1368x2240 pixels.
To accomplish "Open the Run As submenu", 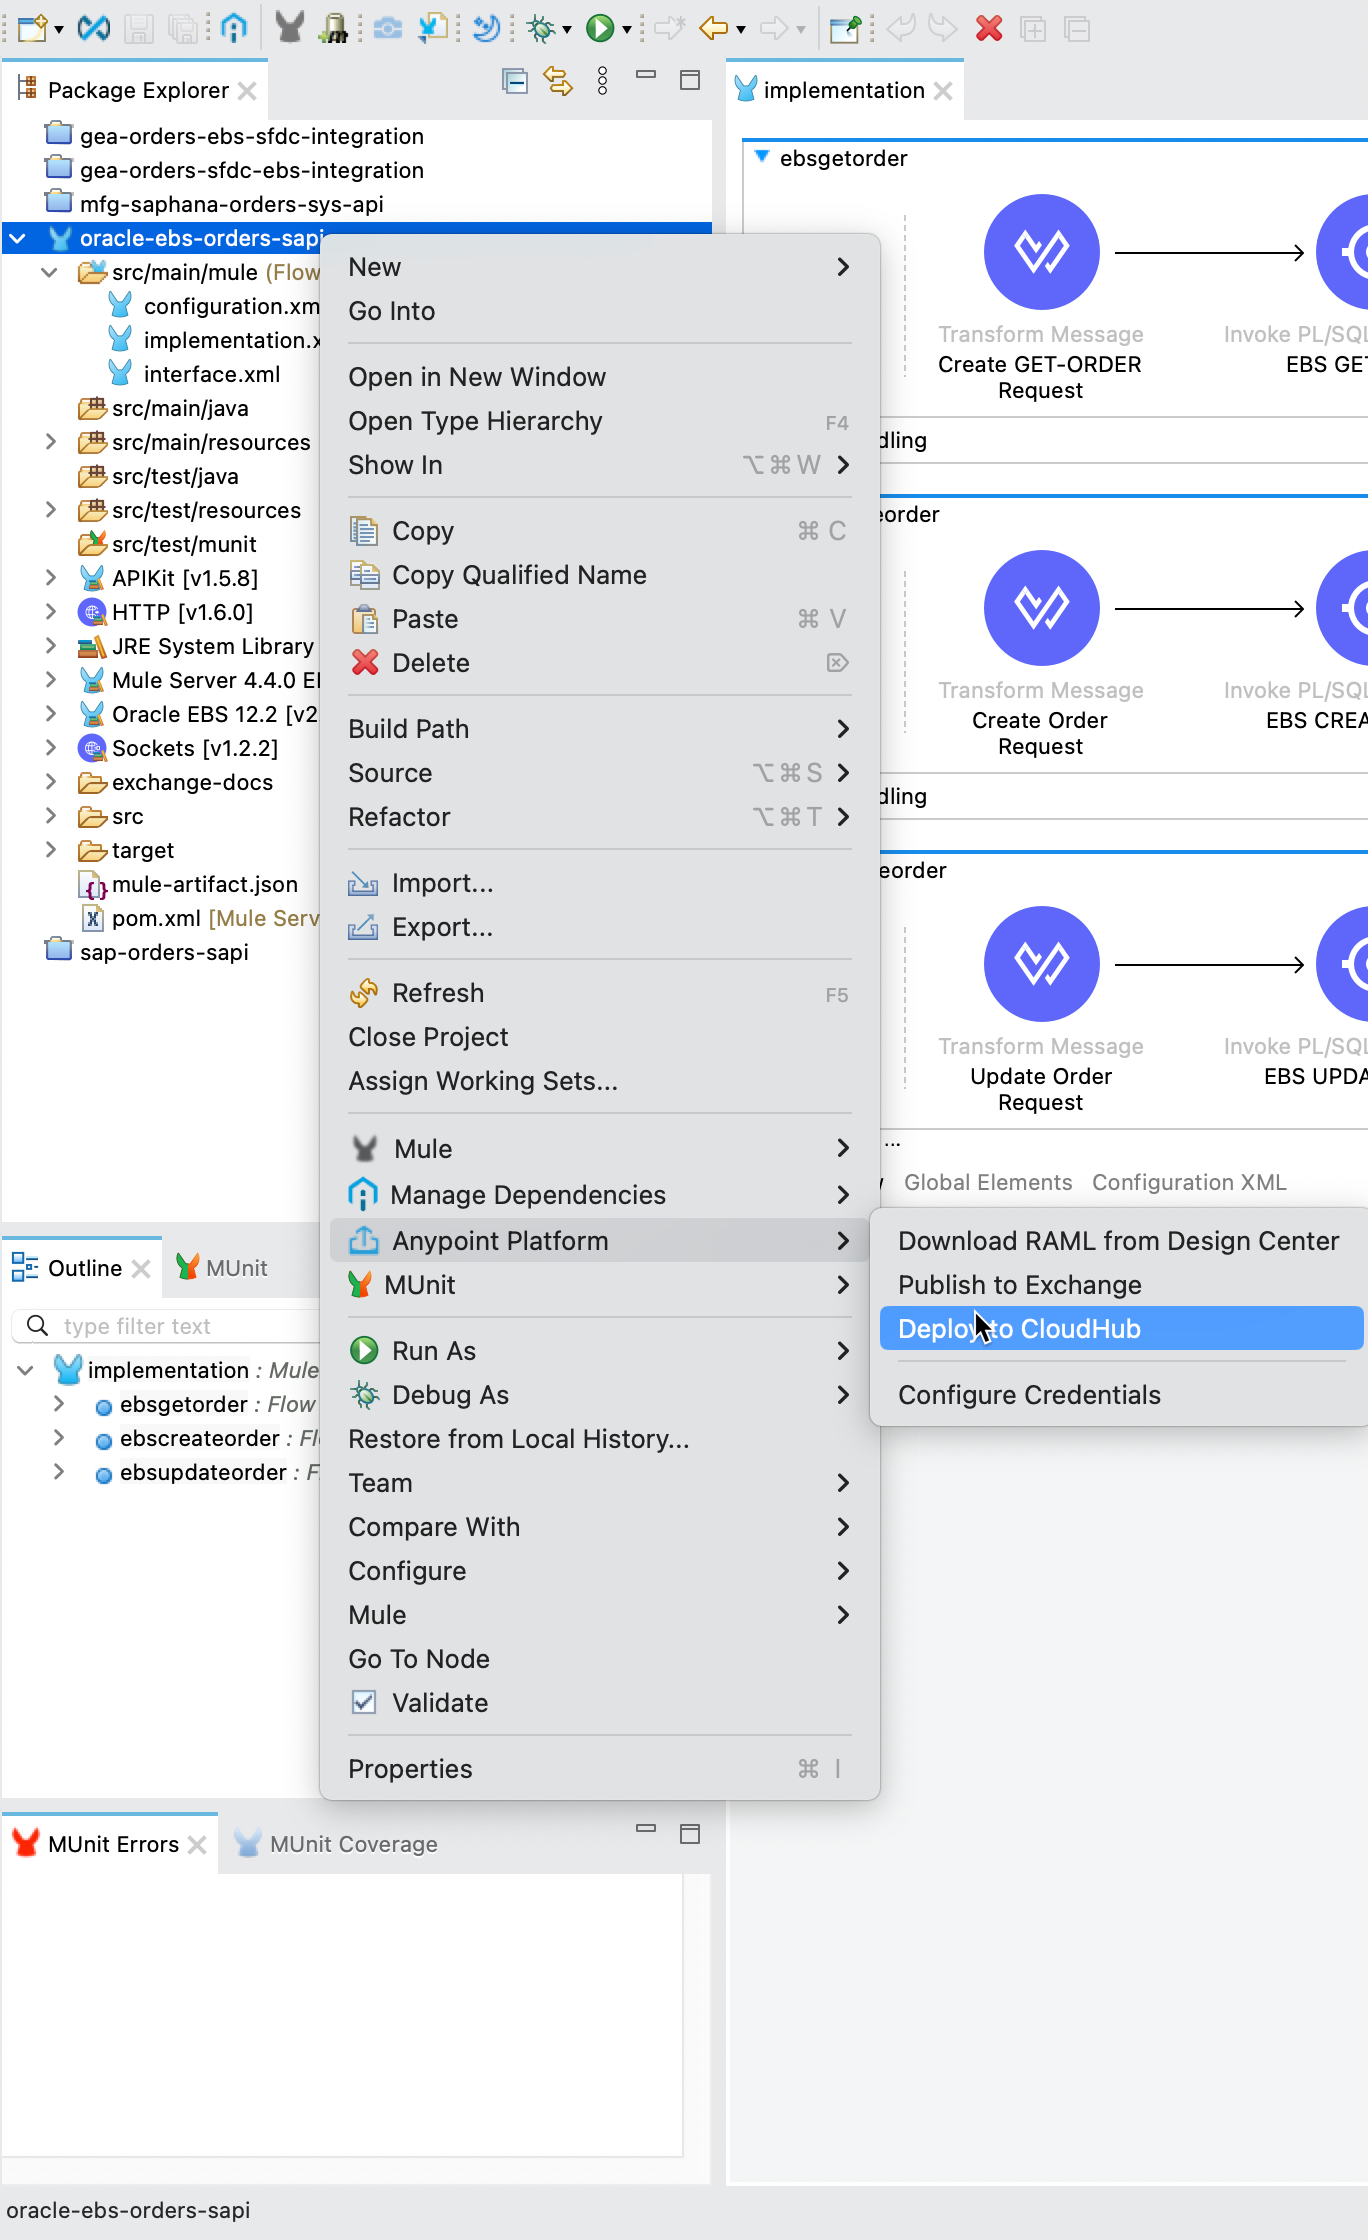I will click(600, 1350).
